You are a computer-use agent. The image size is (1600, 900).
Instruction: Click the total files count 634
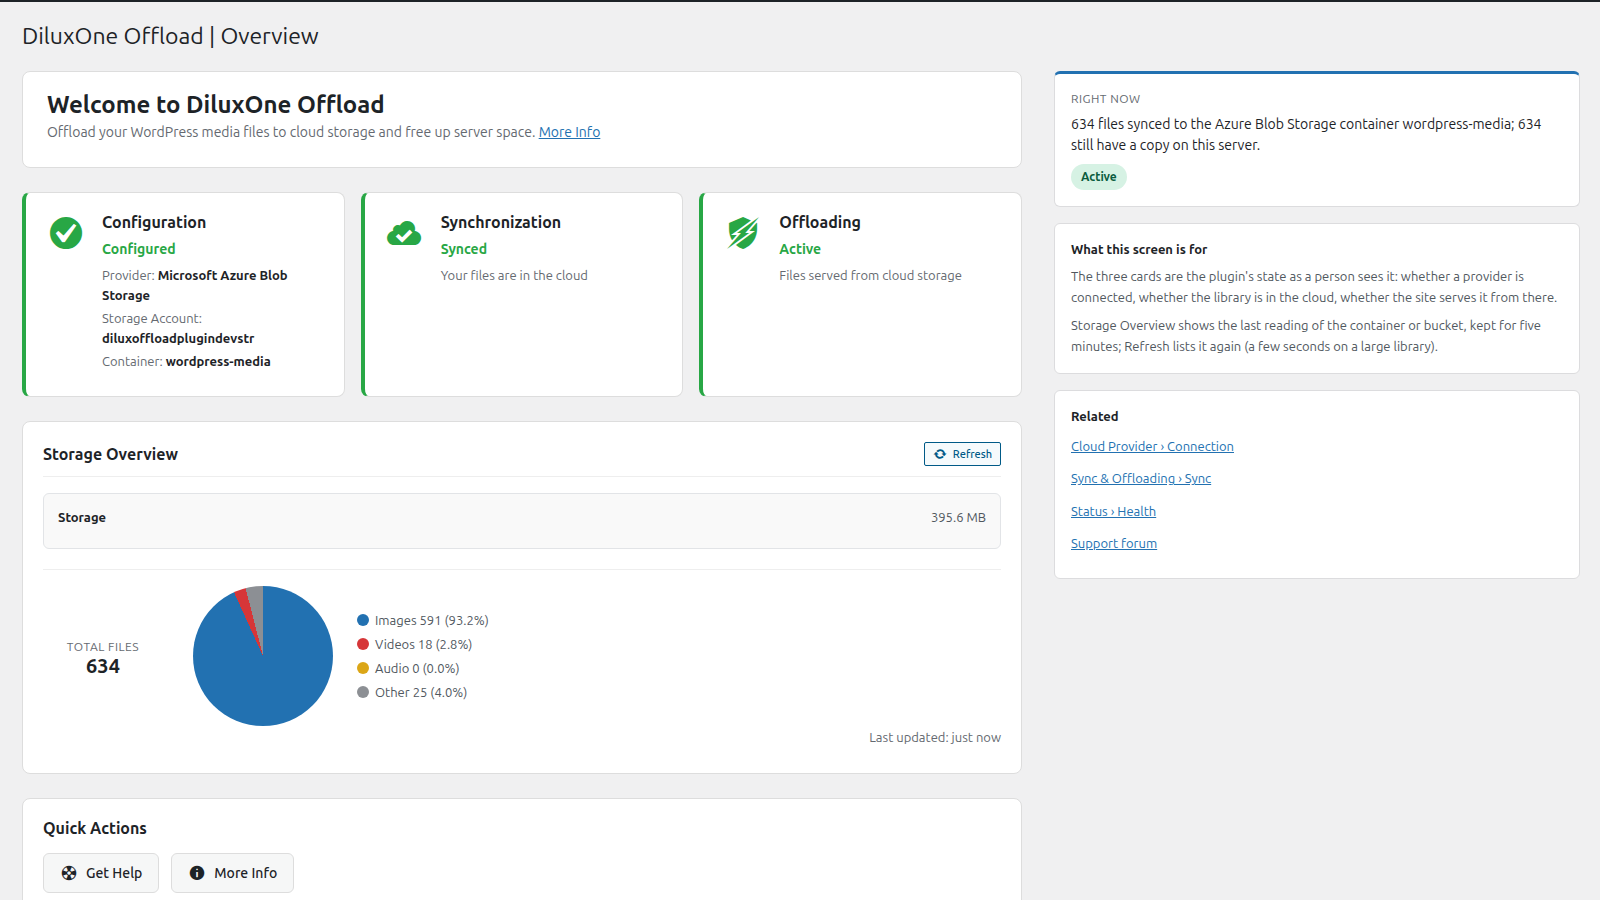click(103, 667)
